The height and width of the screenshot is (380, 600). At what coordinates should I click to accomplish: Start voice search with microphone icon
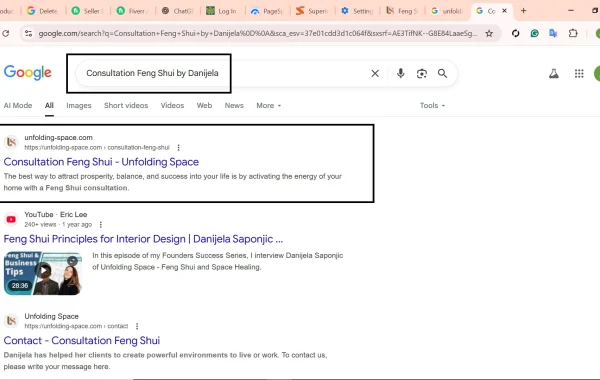coord(400,73)
